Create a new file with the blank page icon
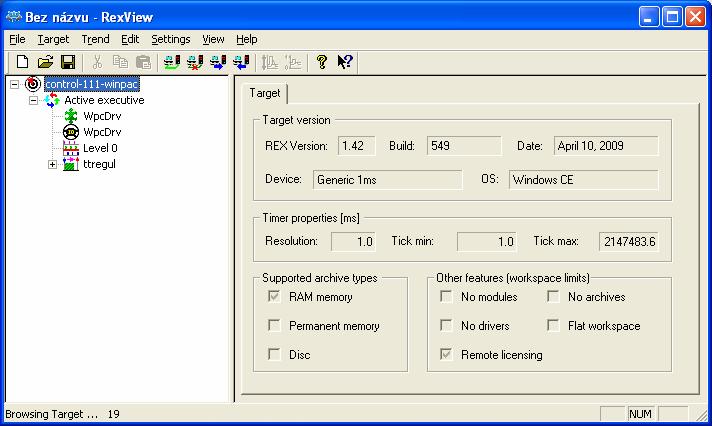The image size is (712, 426). coord(22,62)
